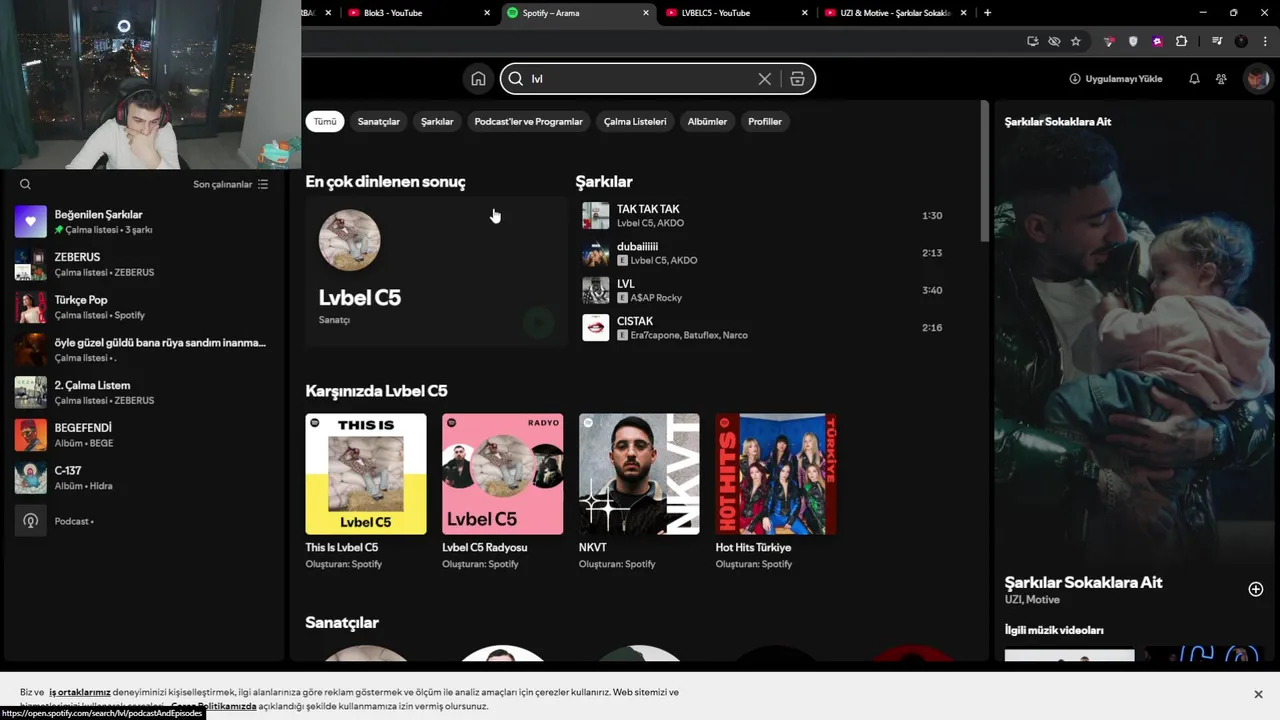
Task: Select the Çalma Listeleri filter chip
Action: [635, 121]
